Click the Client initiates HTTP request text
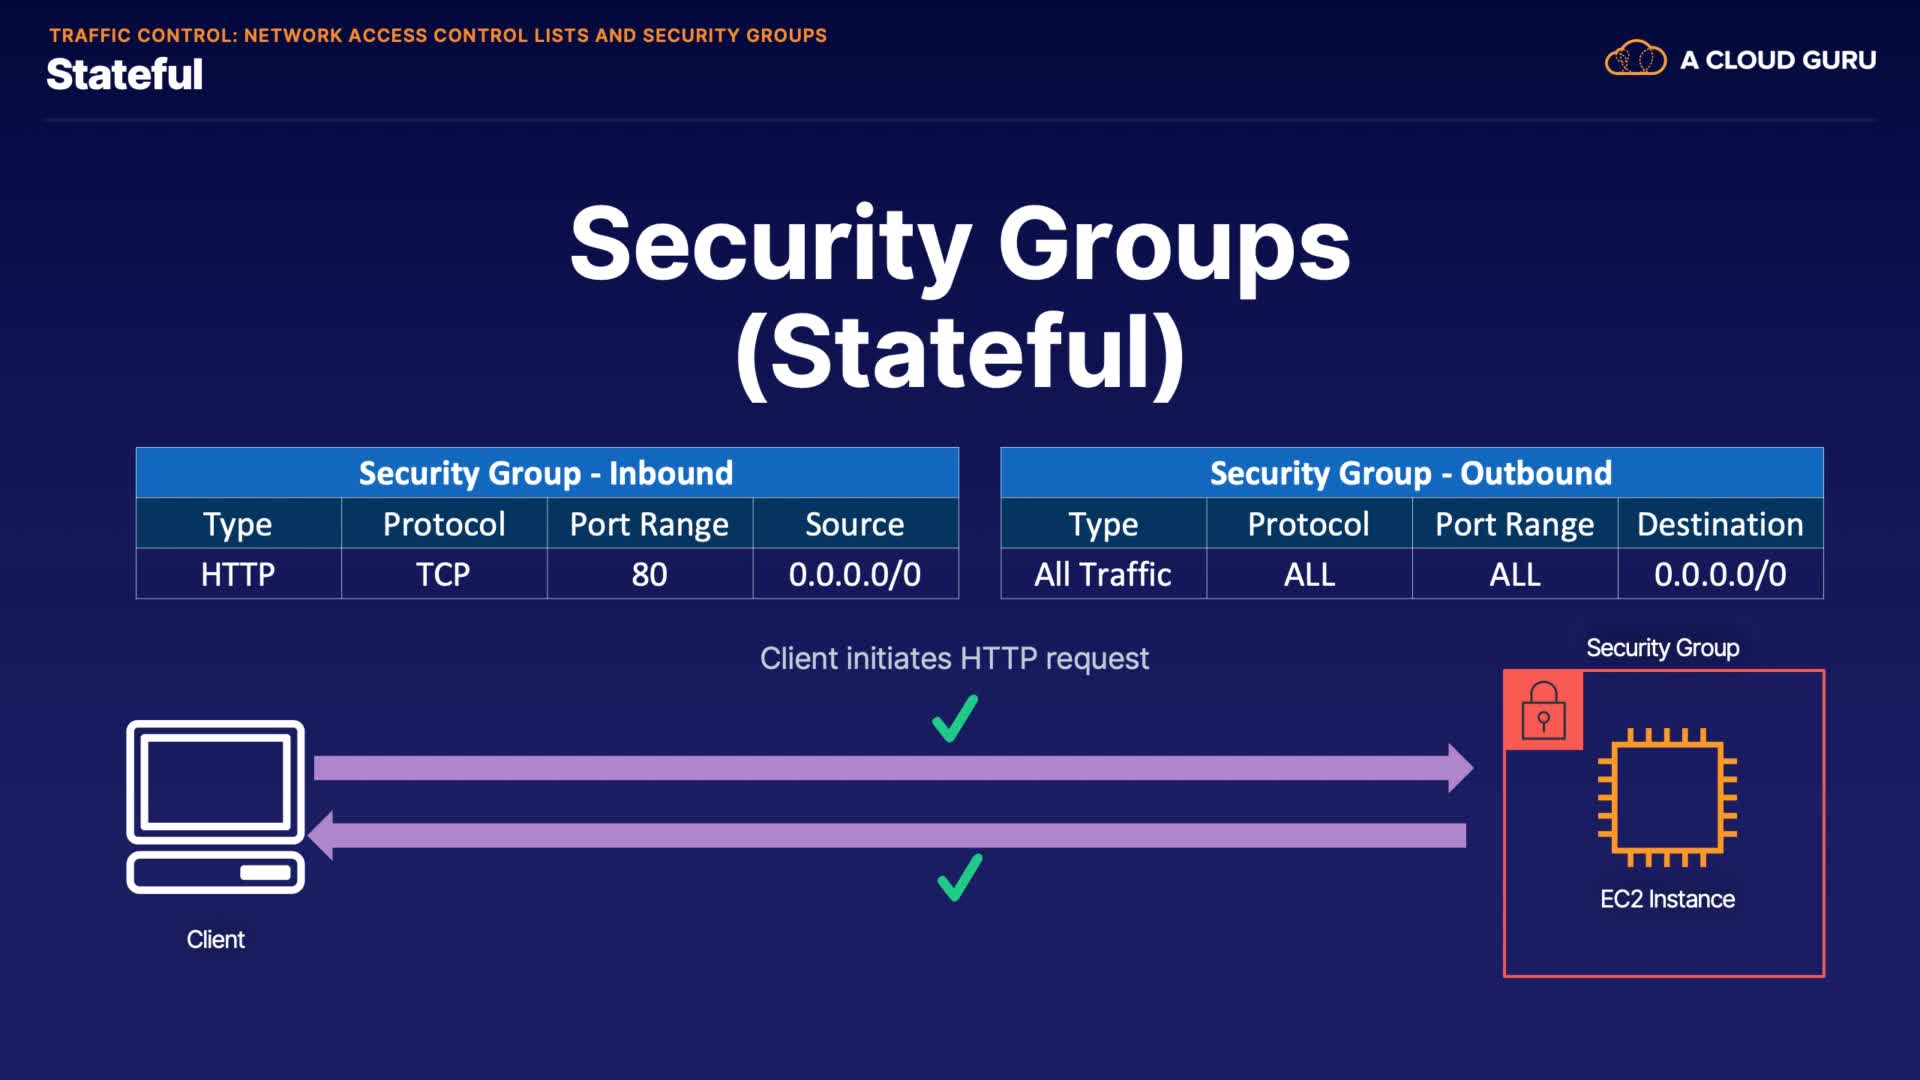 pyautogui.click(x=954, y=658)
